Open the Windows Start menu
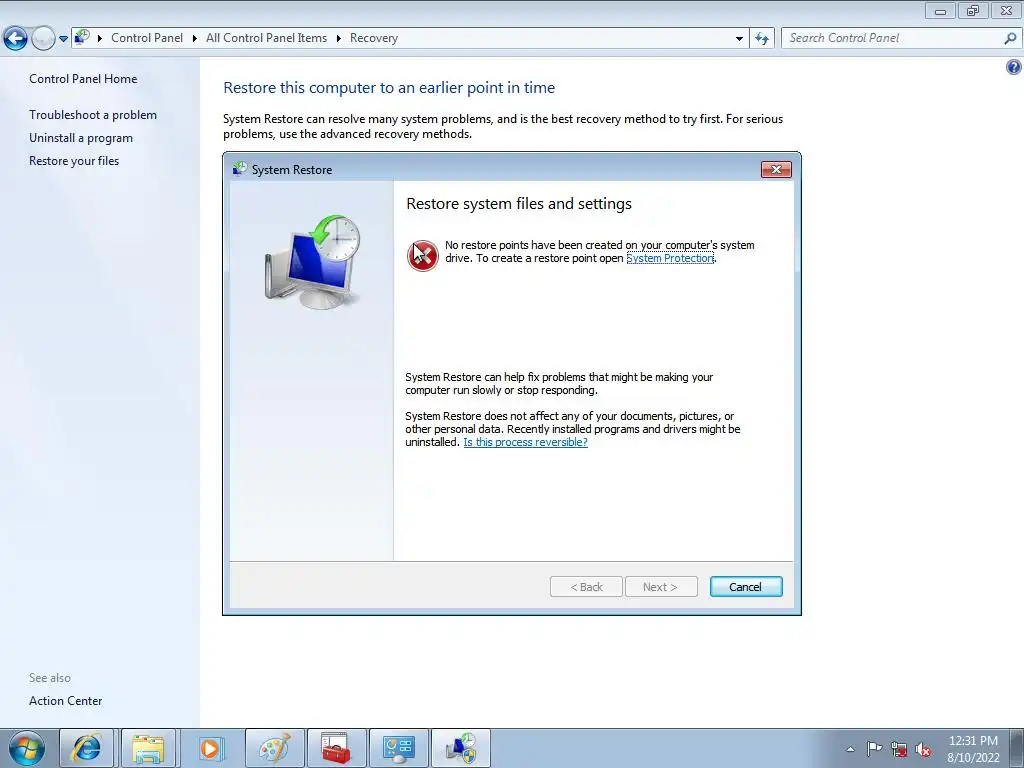1024x768 pixels. (27, 748)
